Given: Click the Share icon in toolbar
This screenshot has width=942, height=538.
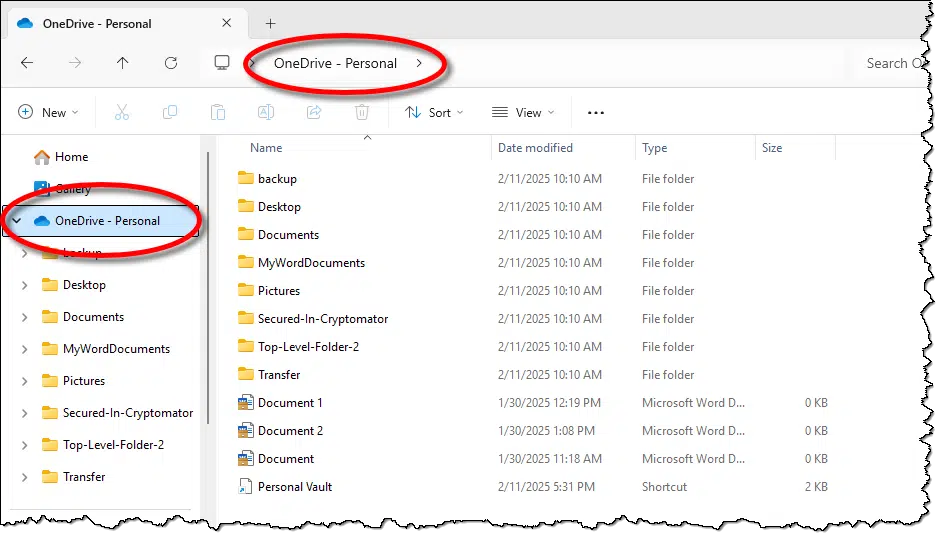Looking at the screenshot, I should pyautogui.click(x=314, y=113).
